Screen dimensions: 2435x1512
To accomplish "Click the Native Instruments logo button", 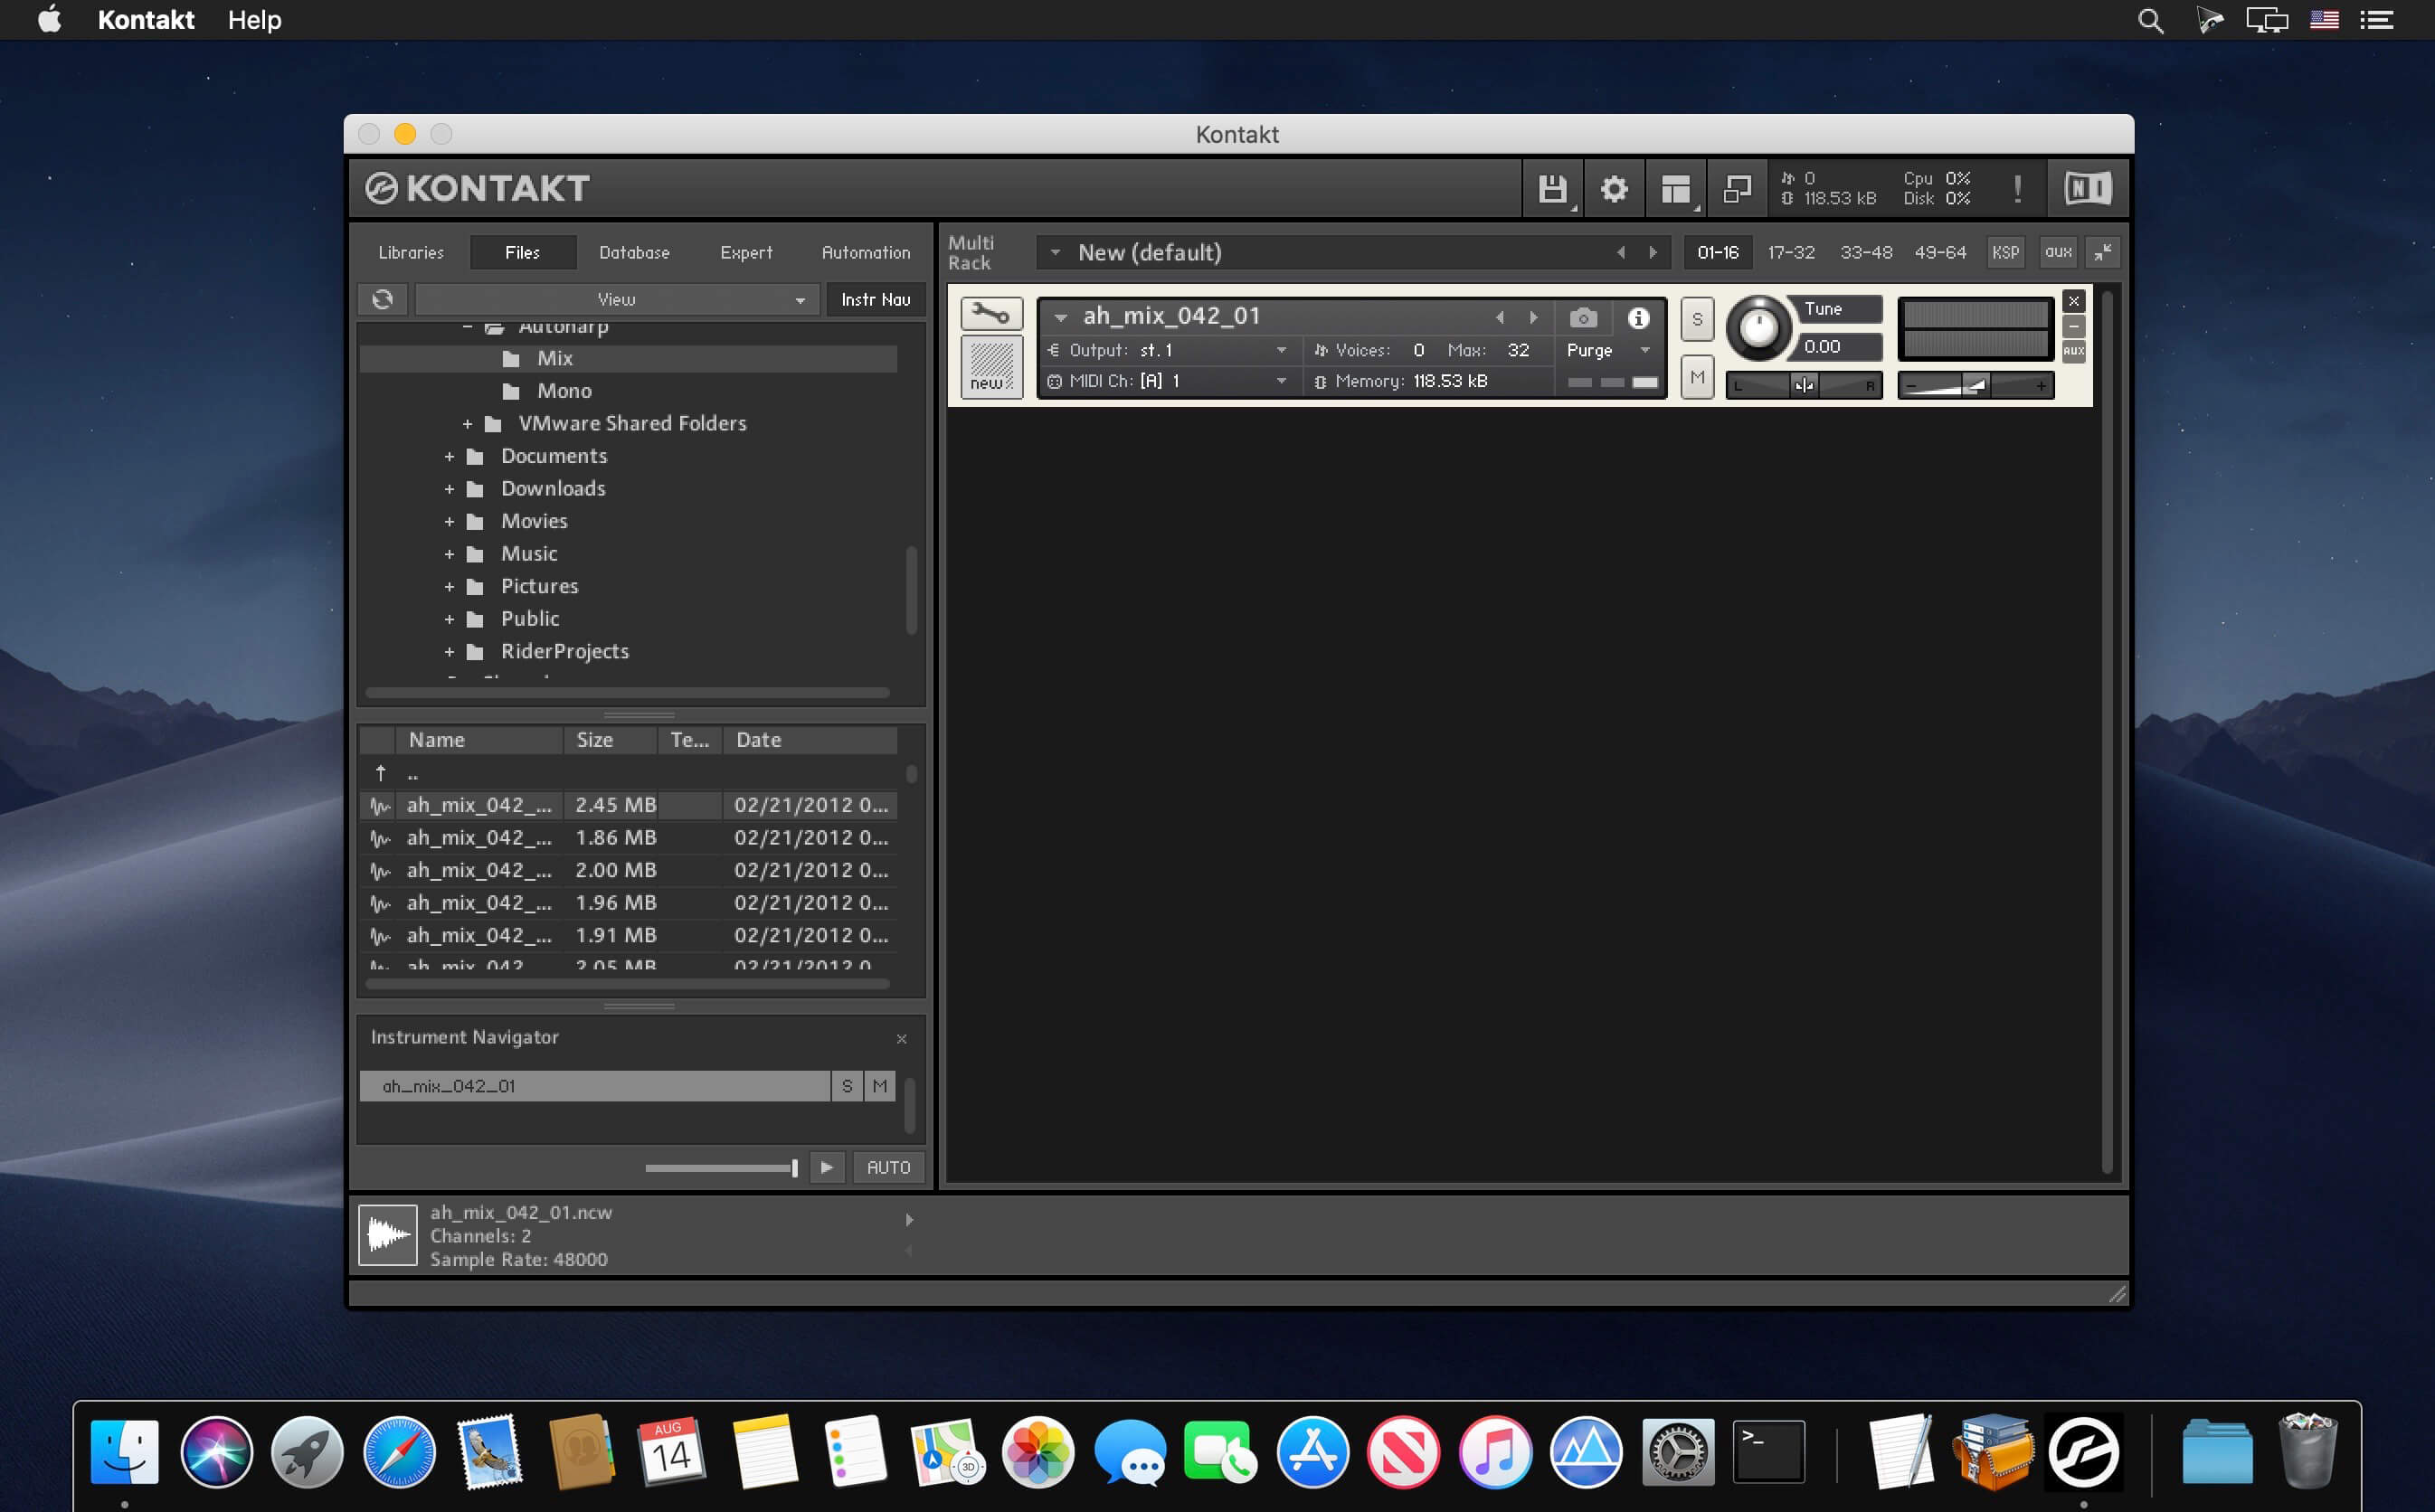I will pyautogui.click(x=2088, y=188).
